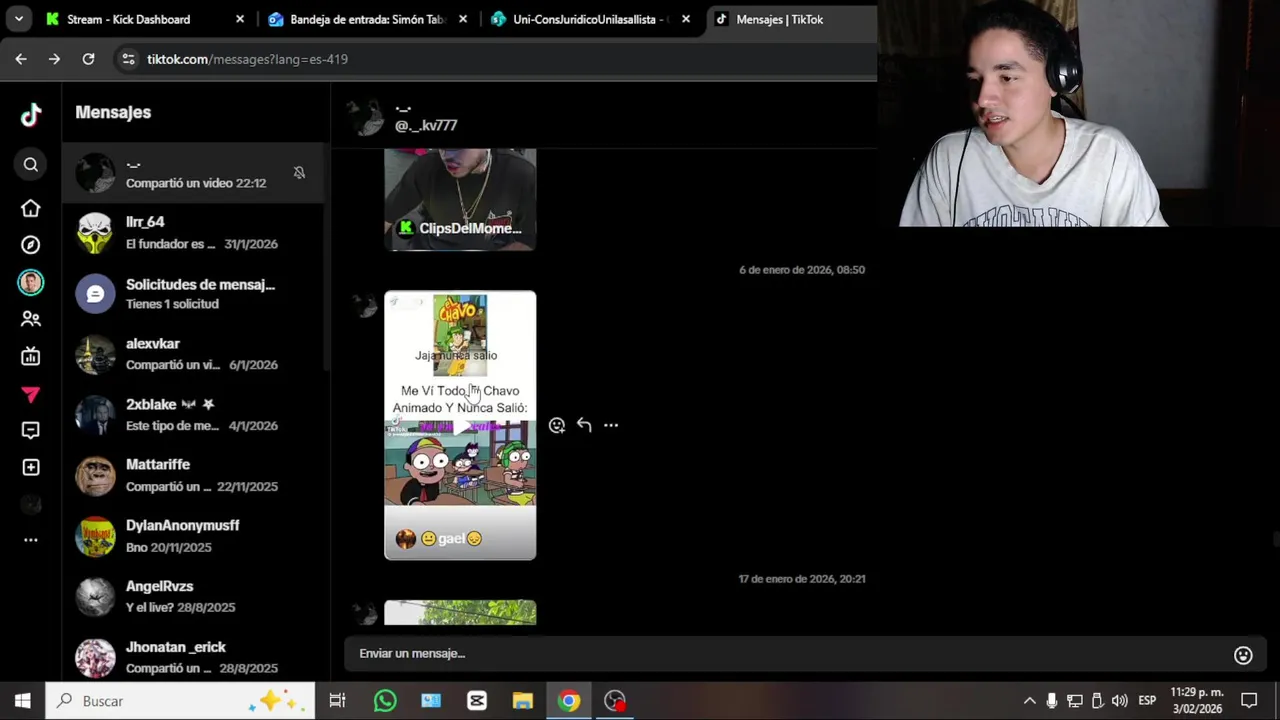The image size is (1280, 720).
Task: Open the alexvkar conversation
Action: coord(195,355)
